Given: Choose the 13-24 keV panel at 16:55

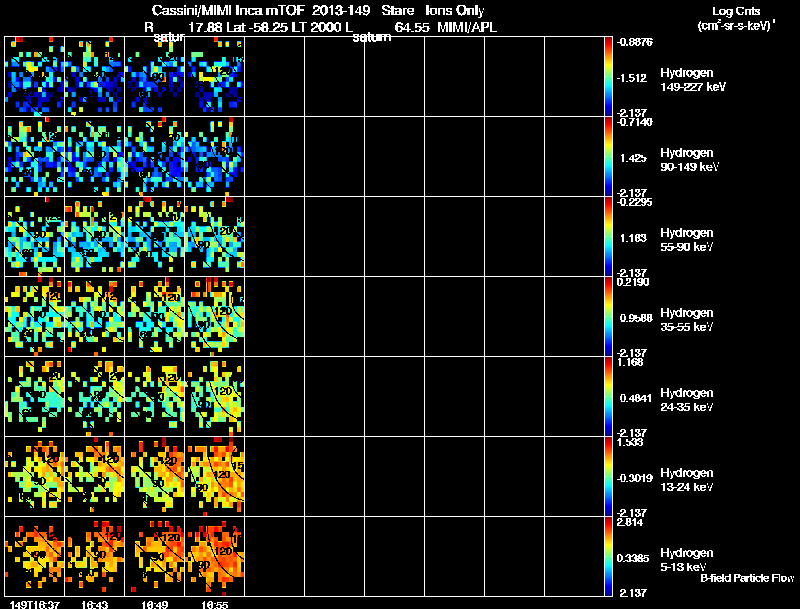Looking at the screenshot, I should click(x=214, y=476).
